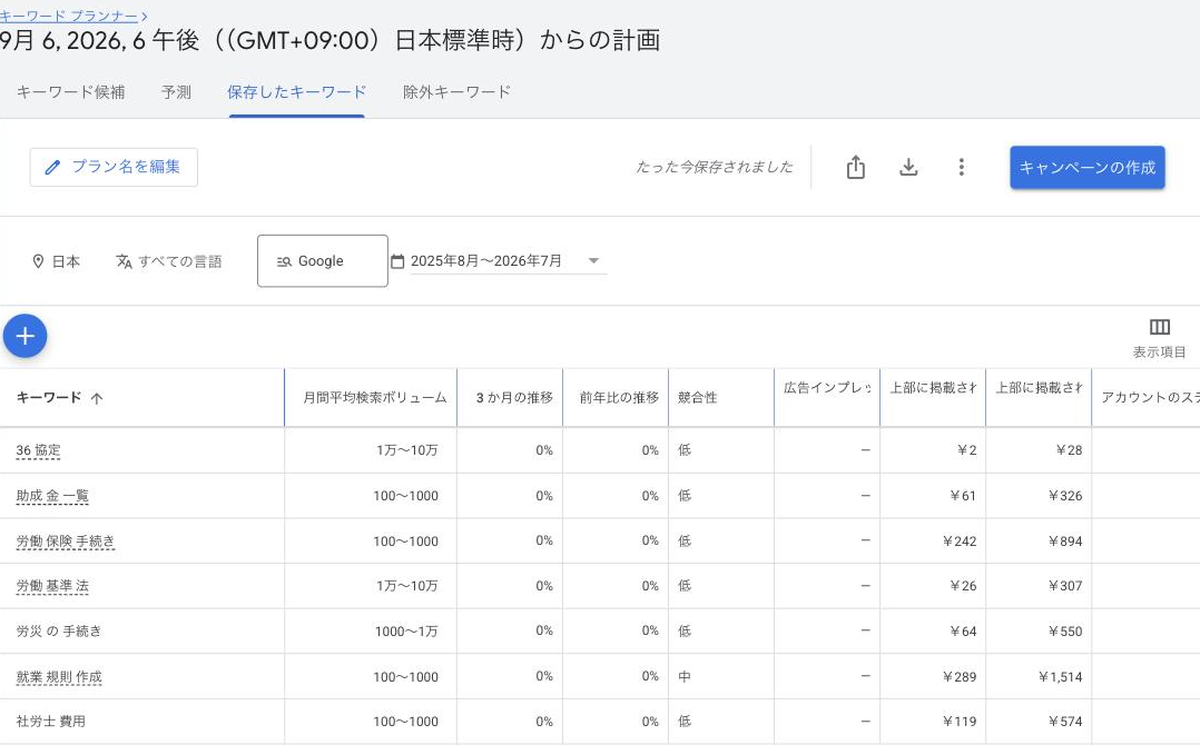The image size is (1200, 745).
Task: Select the keyword 労働 基準 法
Action: coord(52,586)
